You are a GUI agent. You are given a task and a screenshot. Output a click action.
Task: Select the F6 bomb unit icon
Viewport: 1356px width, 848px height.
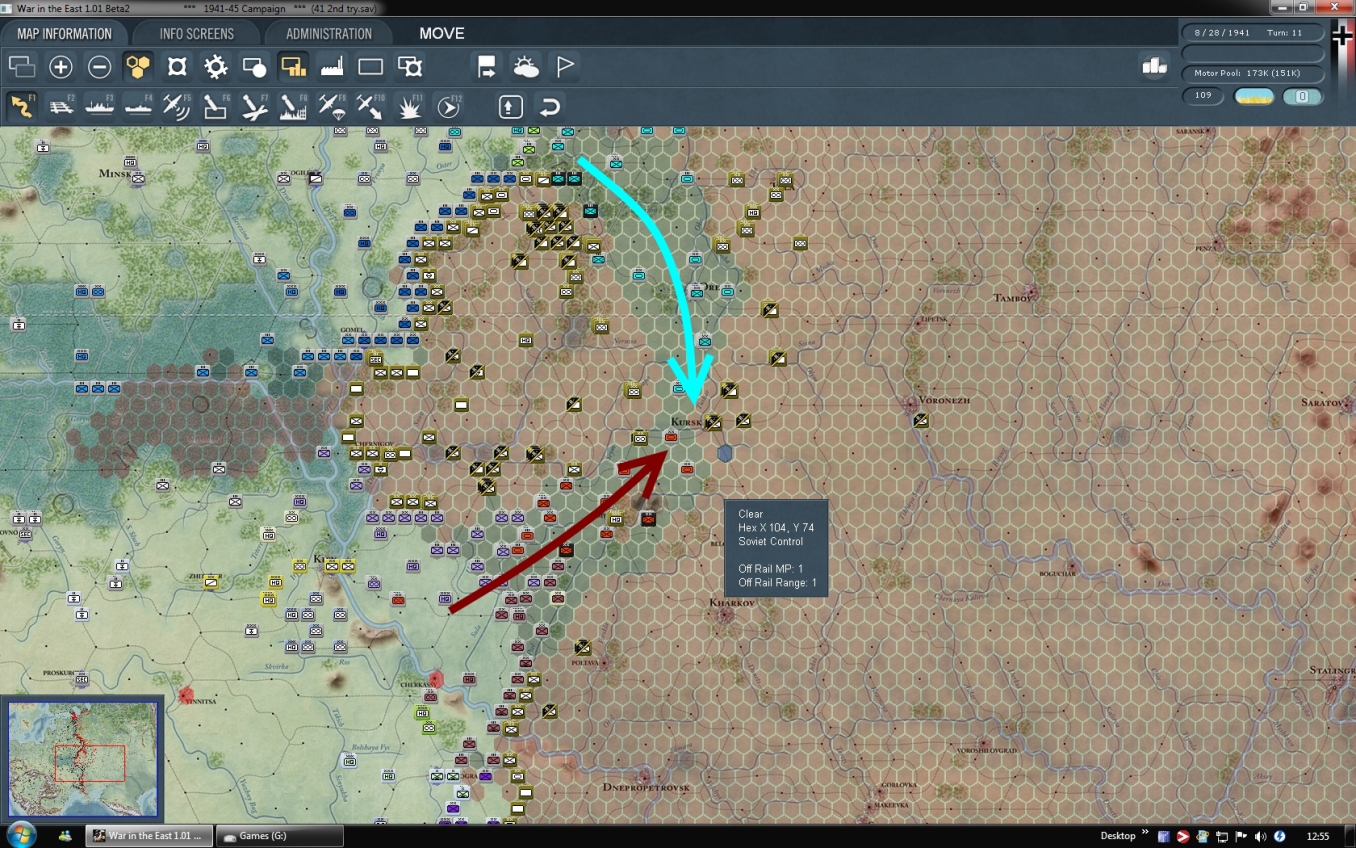point(216,106)
